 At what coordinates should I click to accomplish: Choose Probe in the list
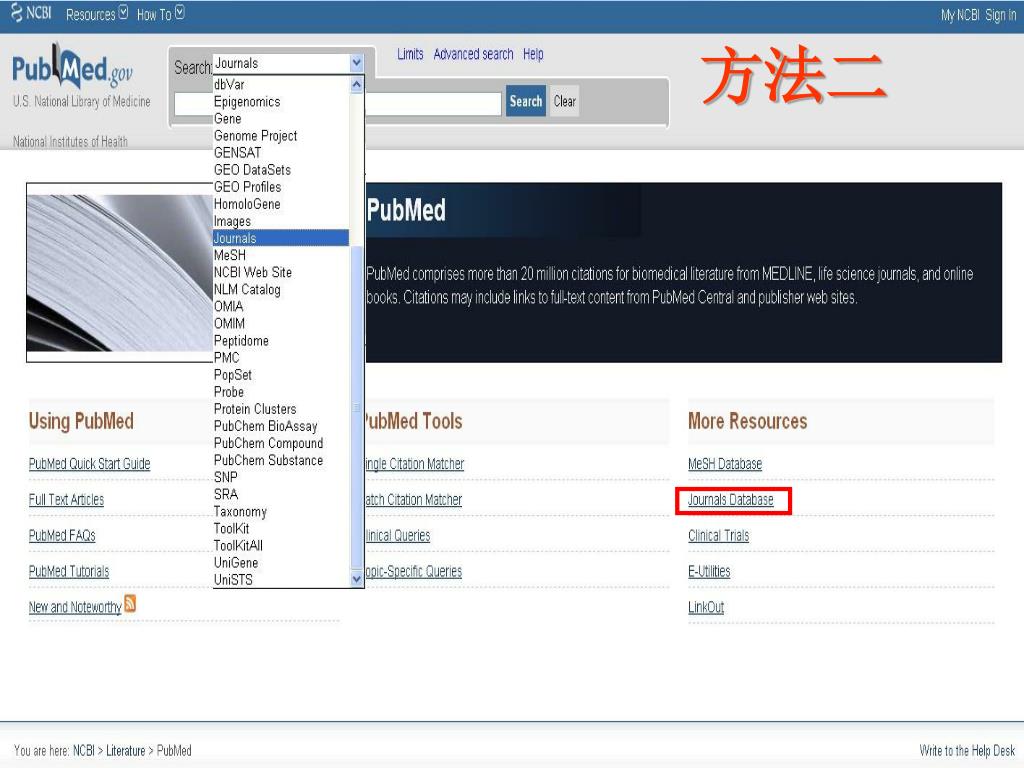[x=281, y=391]
